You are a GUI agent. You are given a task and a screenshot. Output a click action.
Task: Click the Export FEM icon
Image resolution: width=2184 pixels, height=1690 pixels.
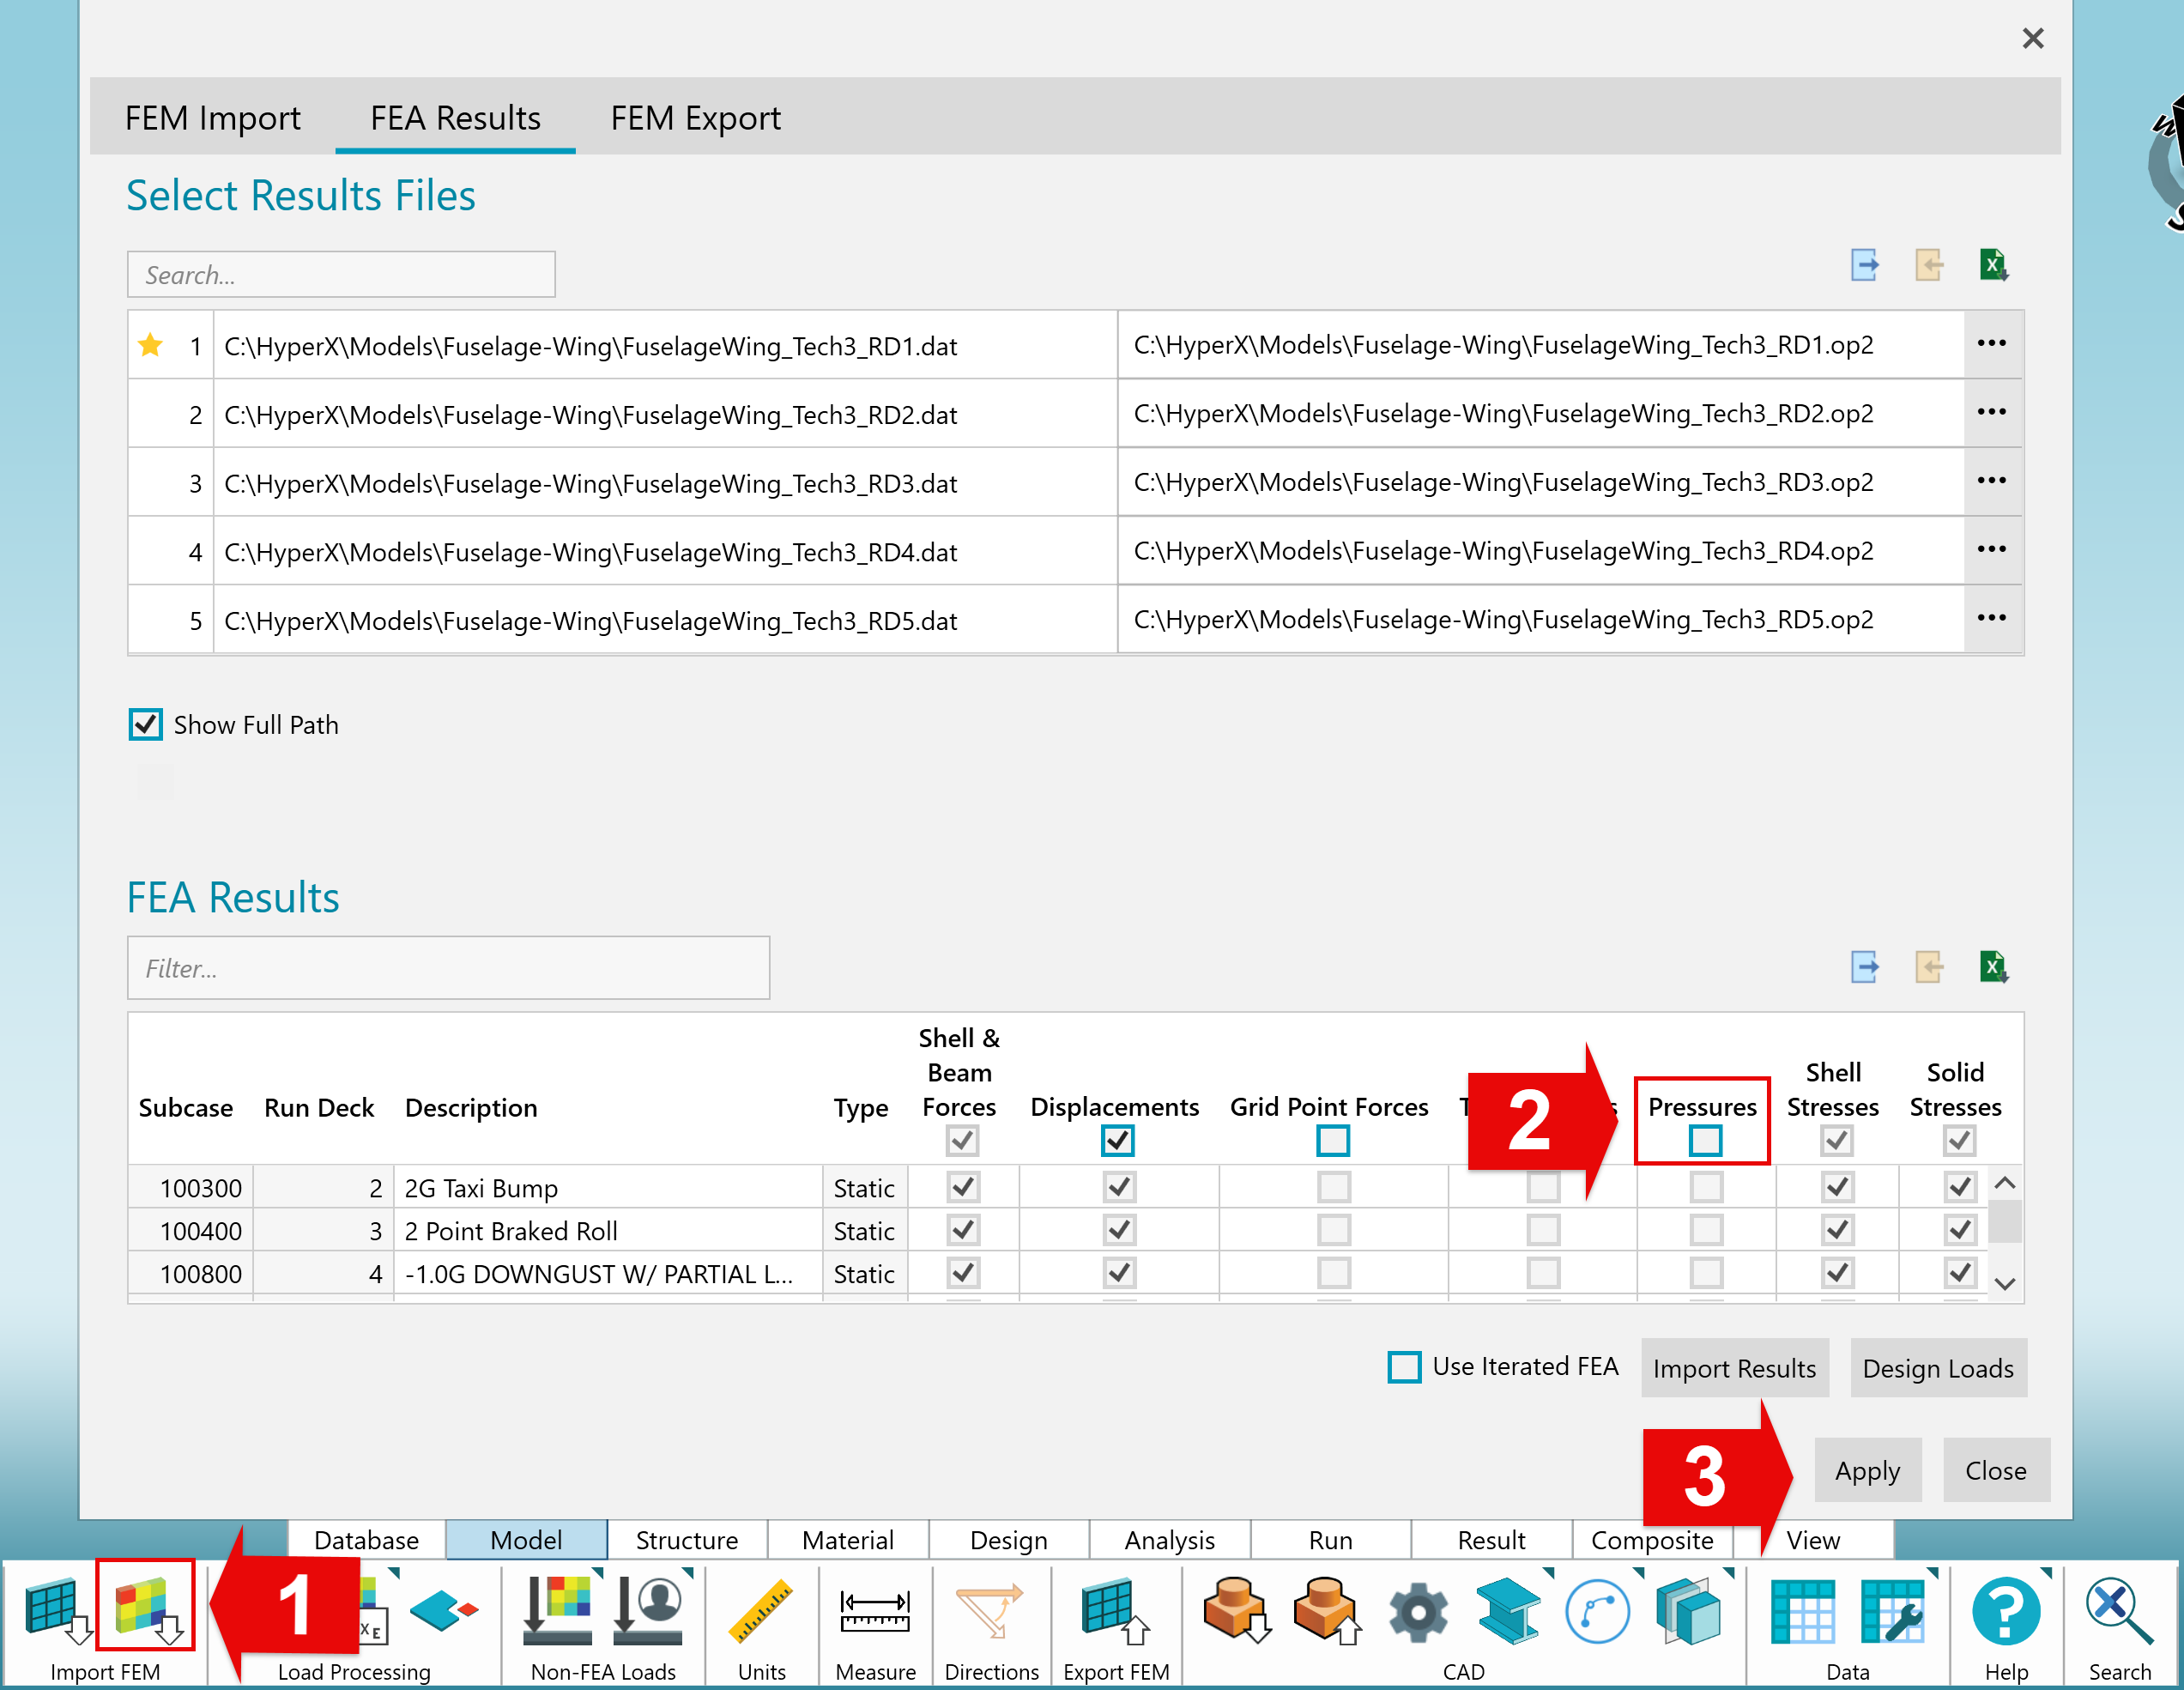coord(1116,1611)
